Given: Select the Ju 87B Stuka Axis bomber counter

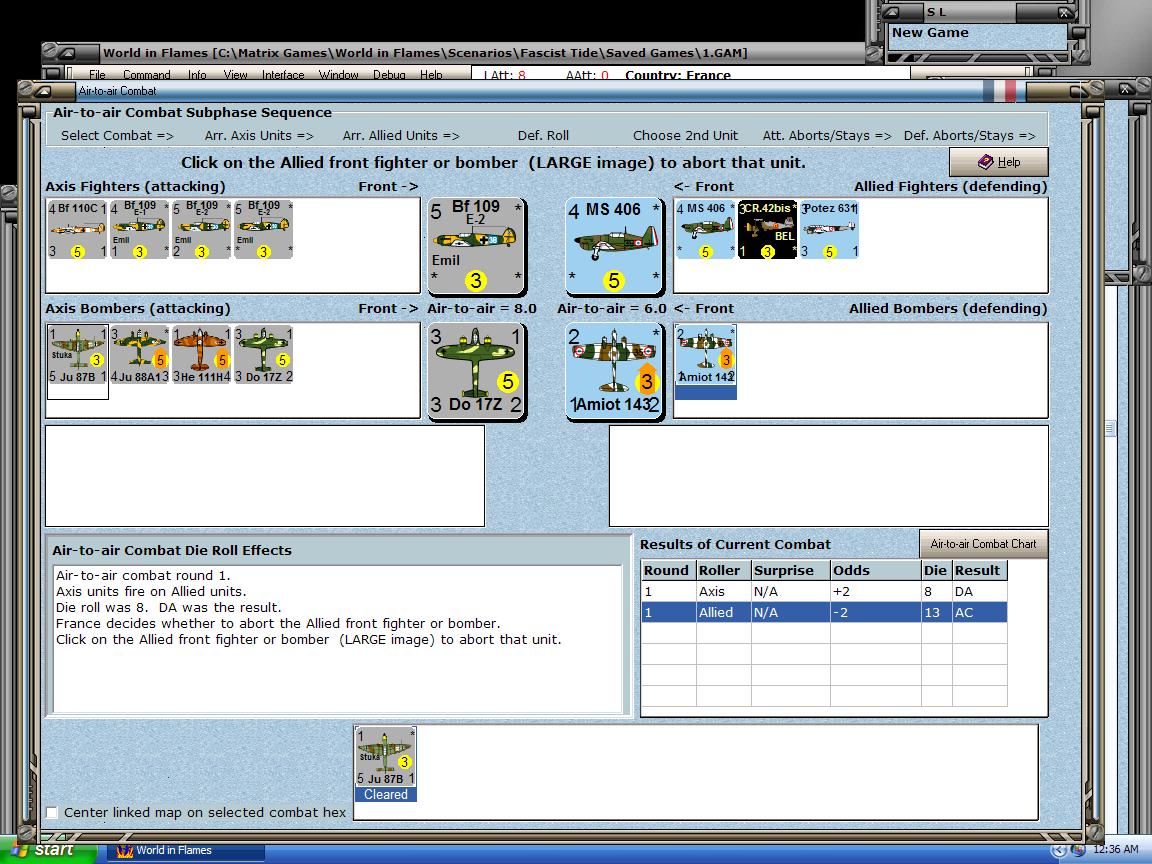Looking at the screenshot, I should 77,356.
